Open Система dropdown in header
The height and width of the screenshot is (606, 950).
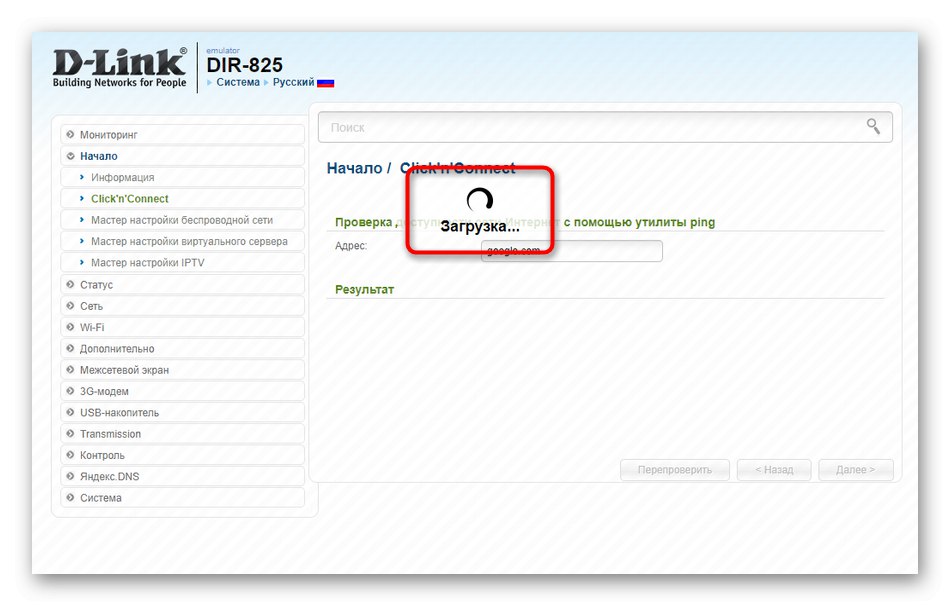pyautogui.click(x=238, y=82)
